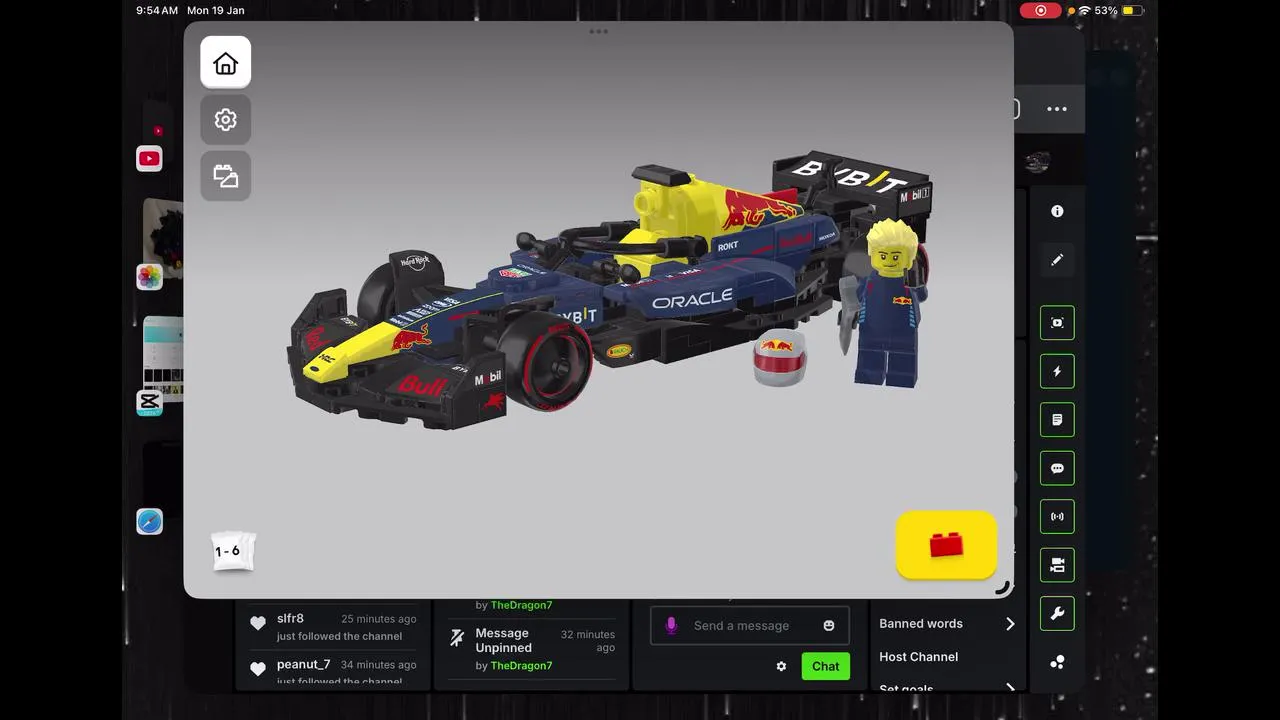This screenshot has height=720, width=1280.
Task: Select the Red Bull helmet piece
Action: 779,357
